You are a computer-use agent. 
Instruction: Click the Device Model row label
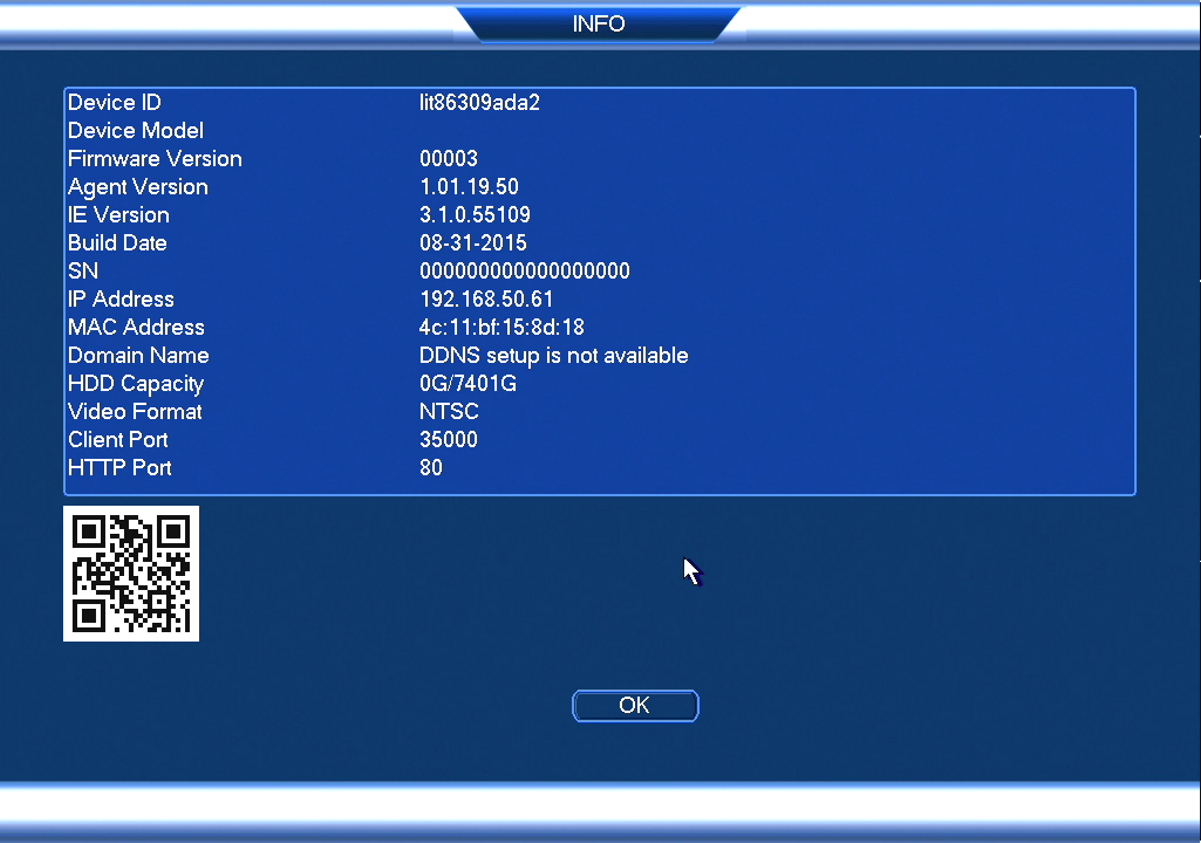click(x=136, y=131)
